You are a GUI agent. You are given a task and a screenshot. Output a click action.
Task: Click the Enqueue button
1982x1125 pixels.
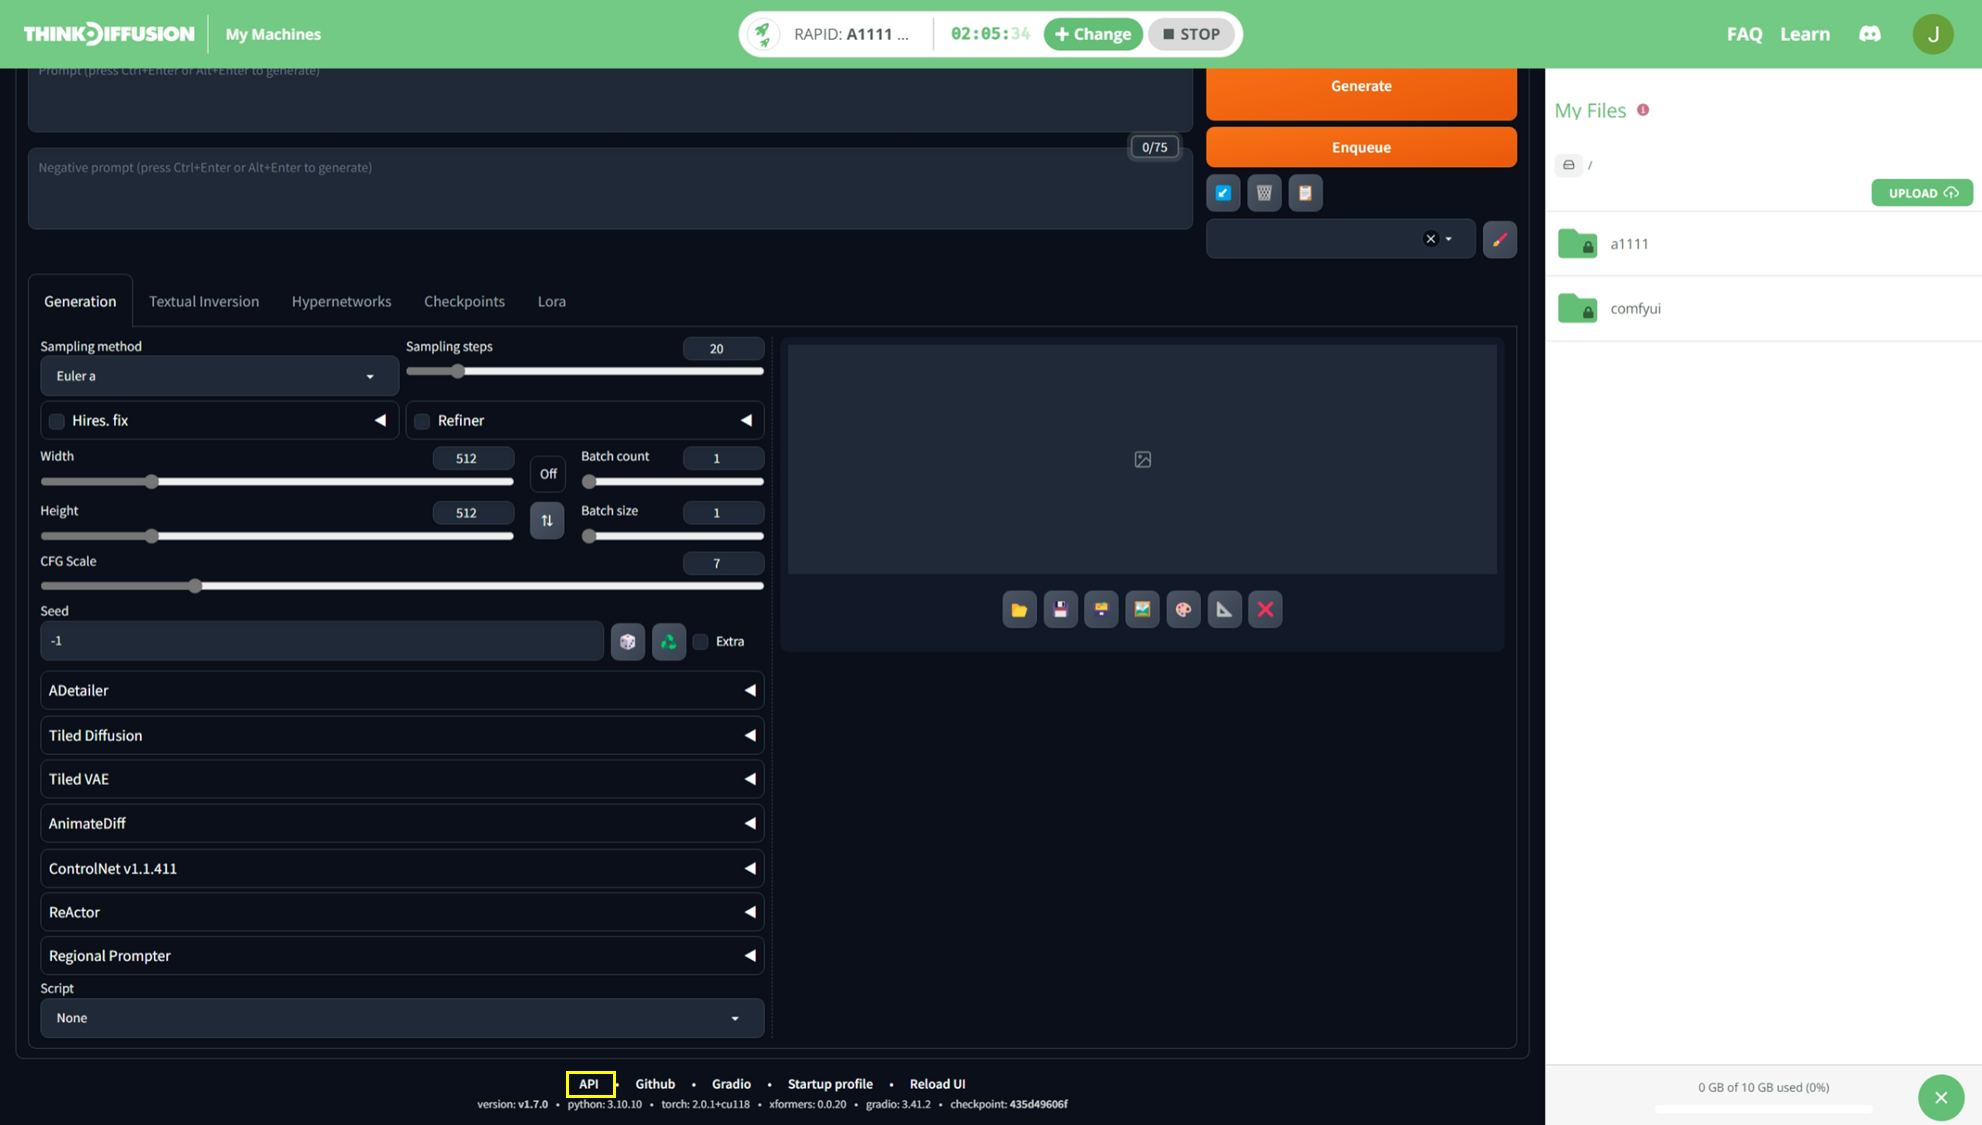(x=1360, y=147)
